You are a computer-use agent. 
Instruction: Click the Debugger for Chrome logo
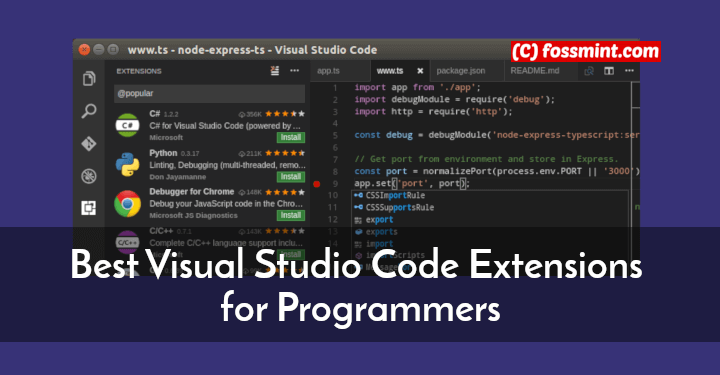point(127,204)
